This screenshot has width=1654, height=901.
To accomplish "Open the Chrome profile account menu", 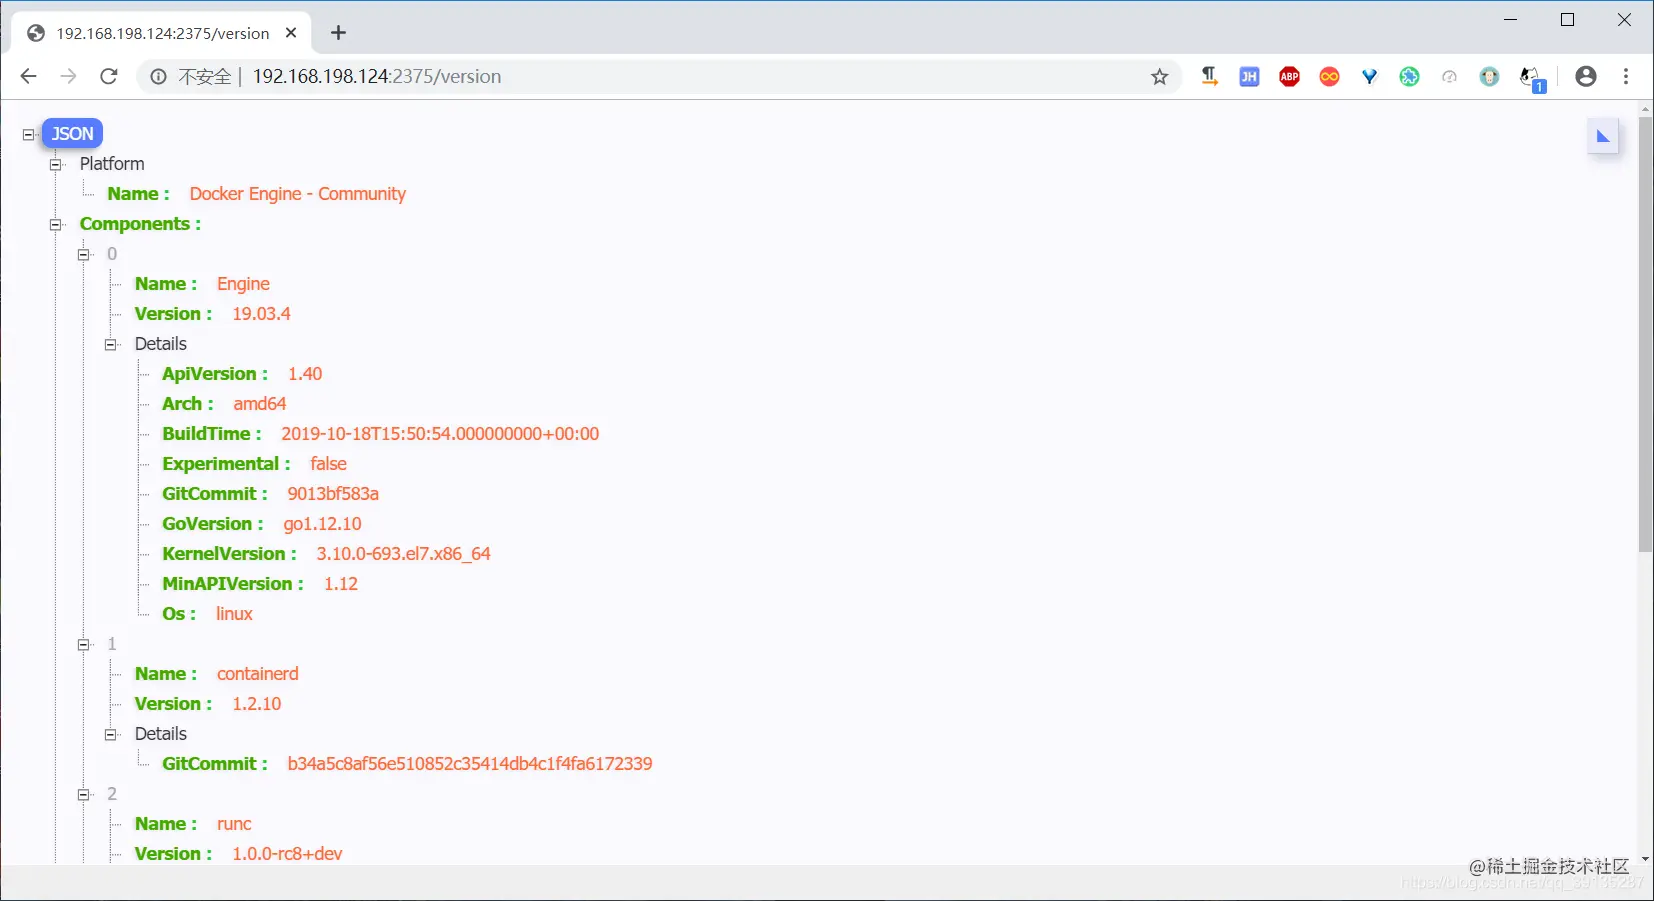I will click(1586, 77).
